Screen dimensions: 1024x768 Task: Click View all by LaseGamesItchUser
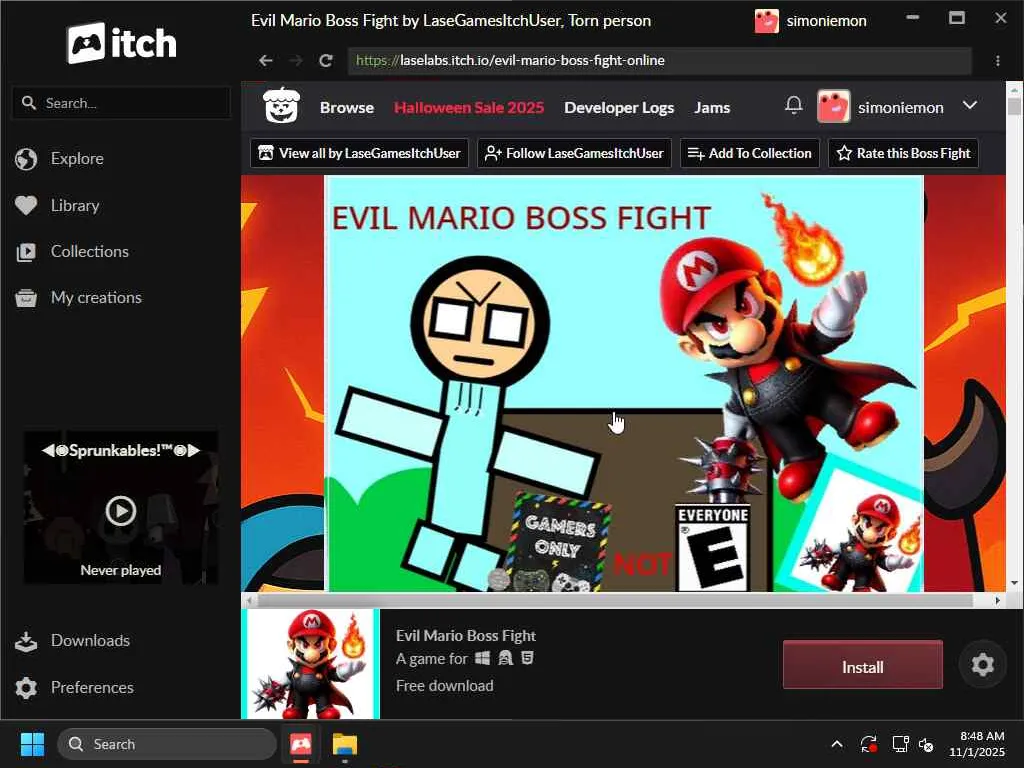(359, 153)
